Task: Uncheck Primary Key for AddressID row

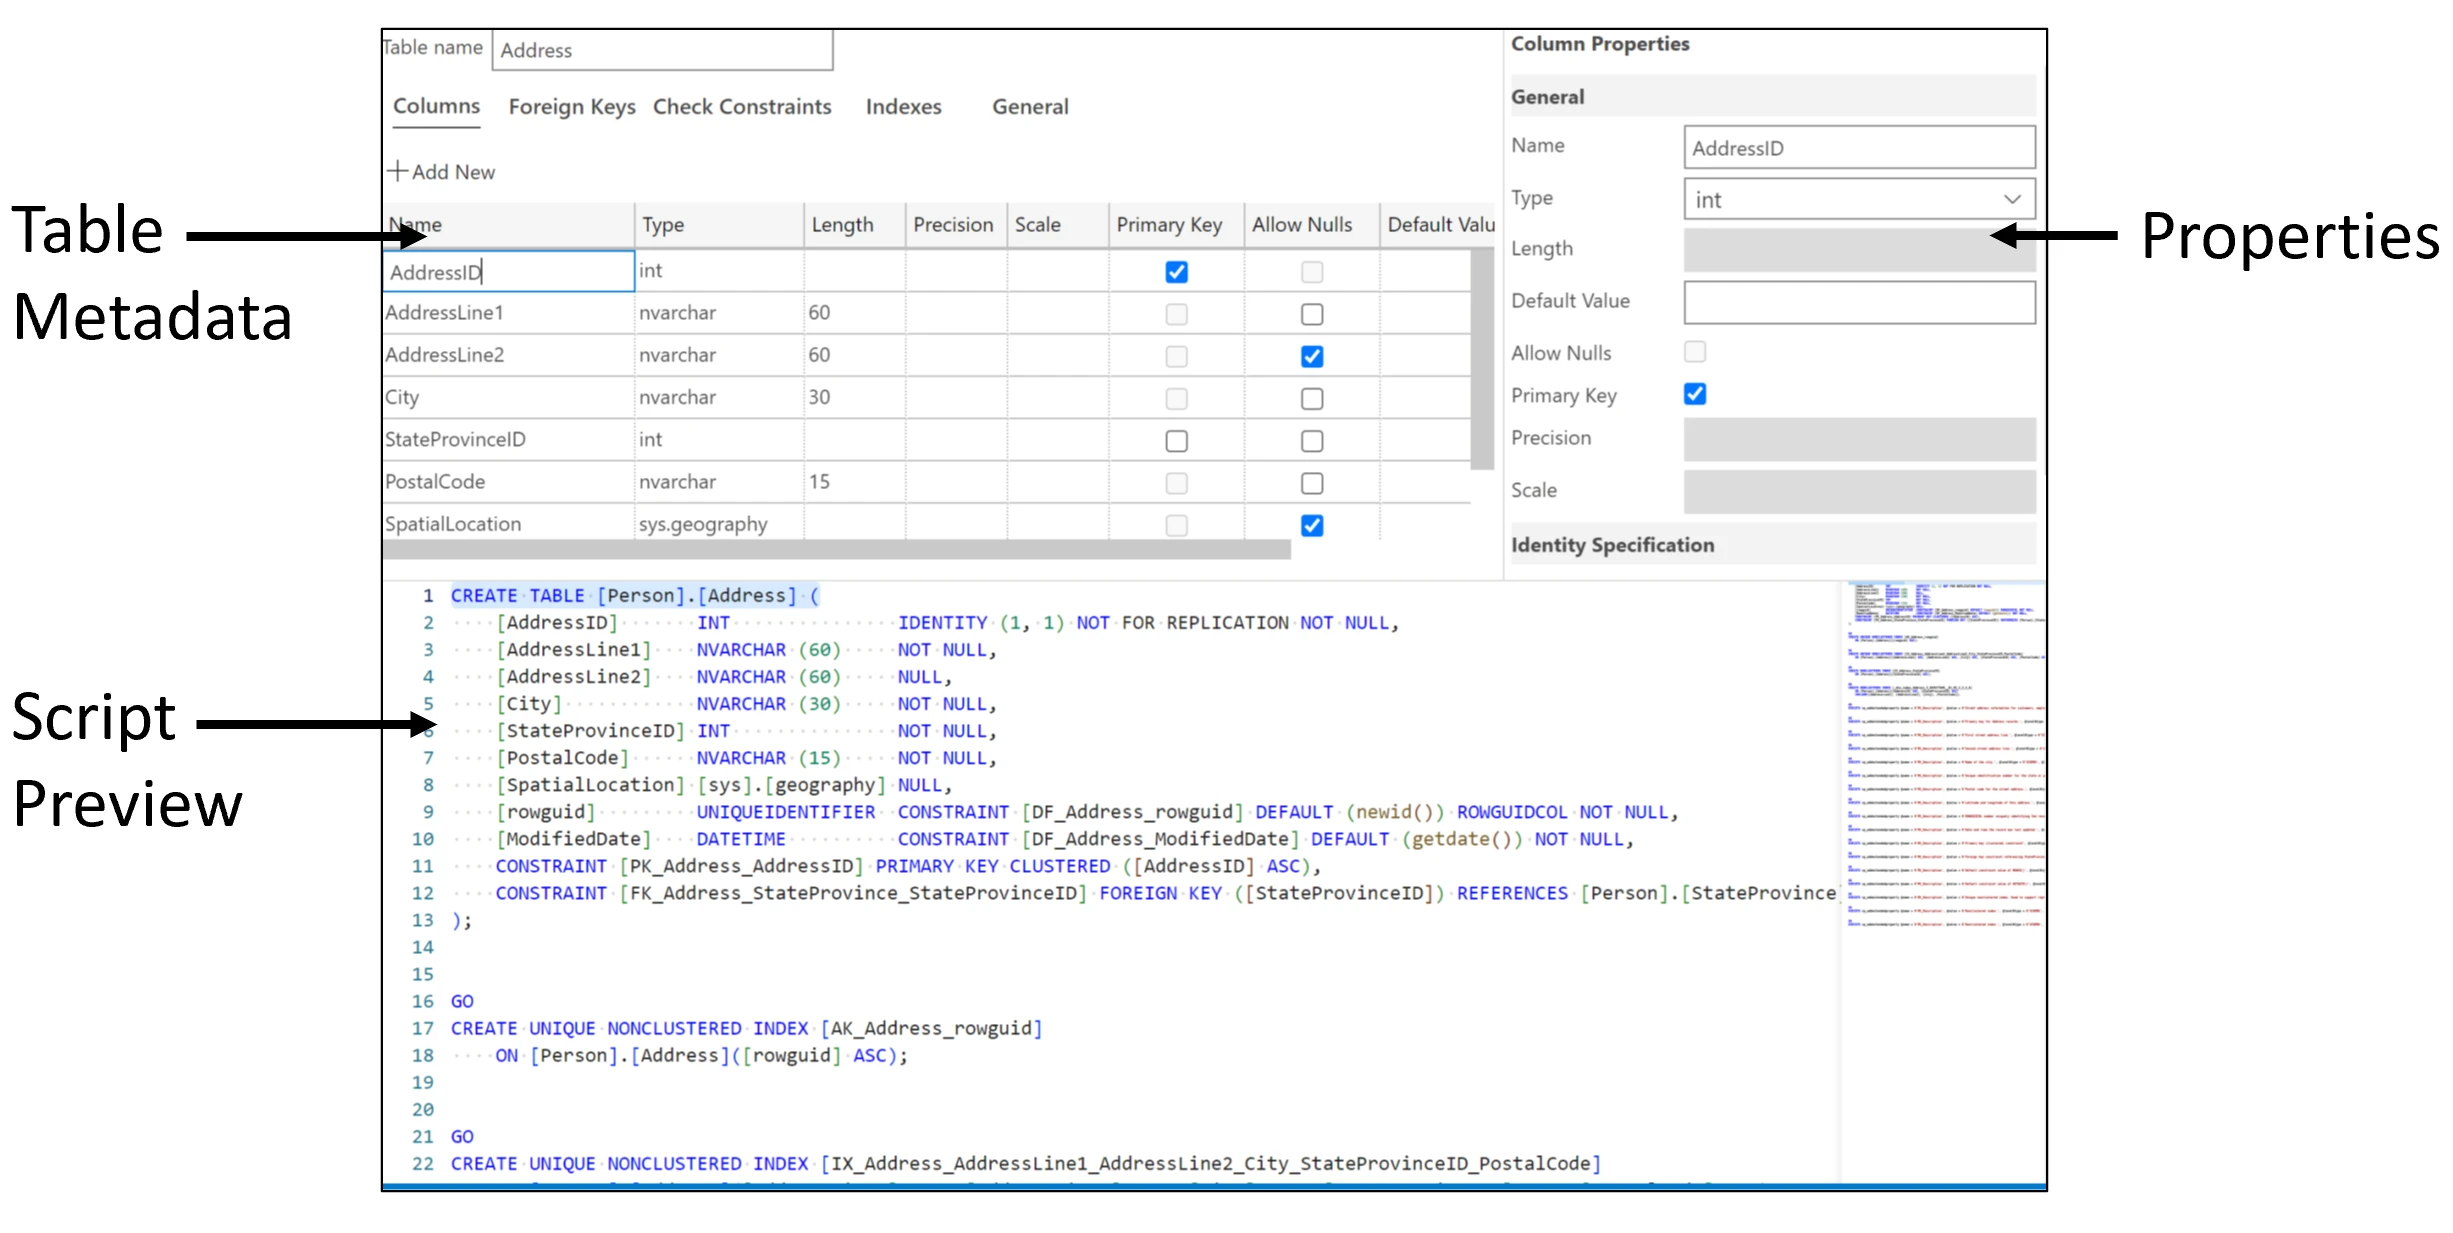Action: 1175,271
